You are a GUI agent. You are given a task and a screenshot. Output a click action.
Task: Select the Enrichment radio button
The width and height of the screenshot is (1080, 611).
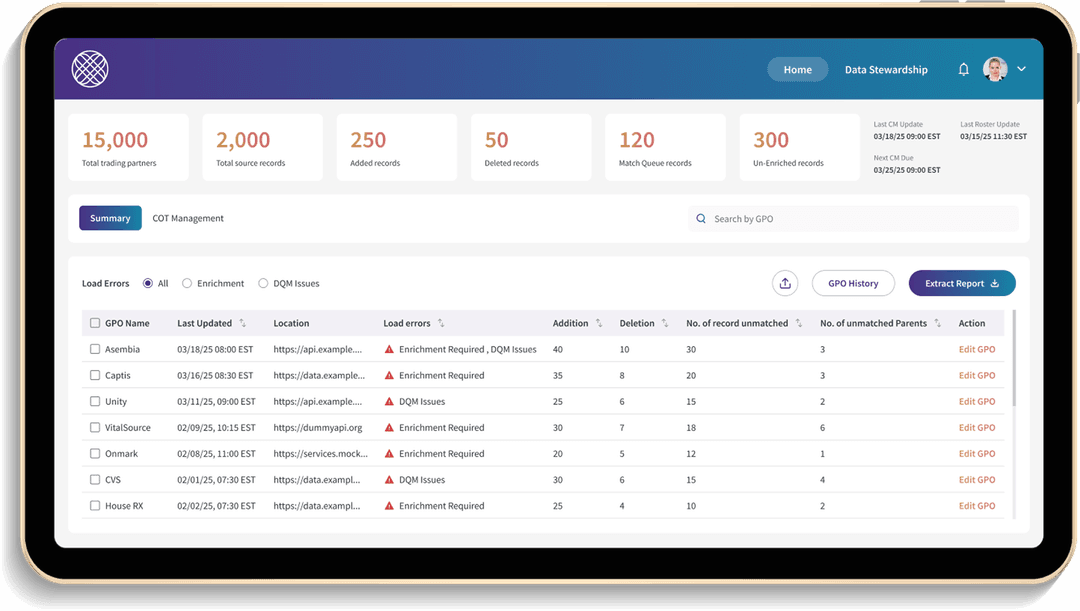(x=187, y=283)
